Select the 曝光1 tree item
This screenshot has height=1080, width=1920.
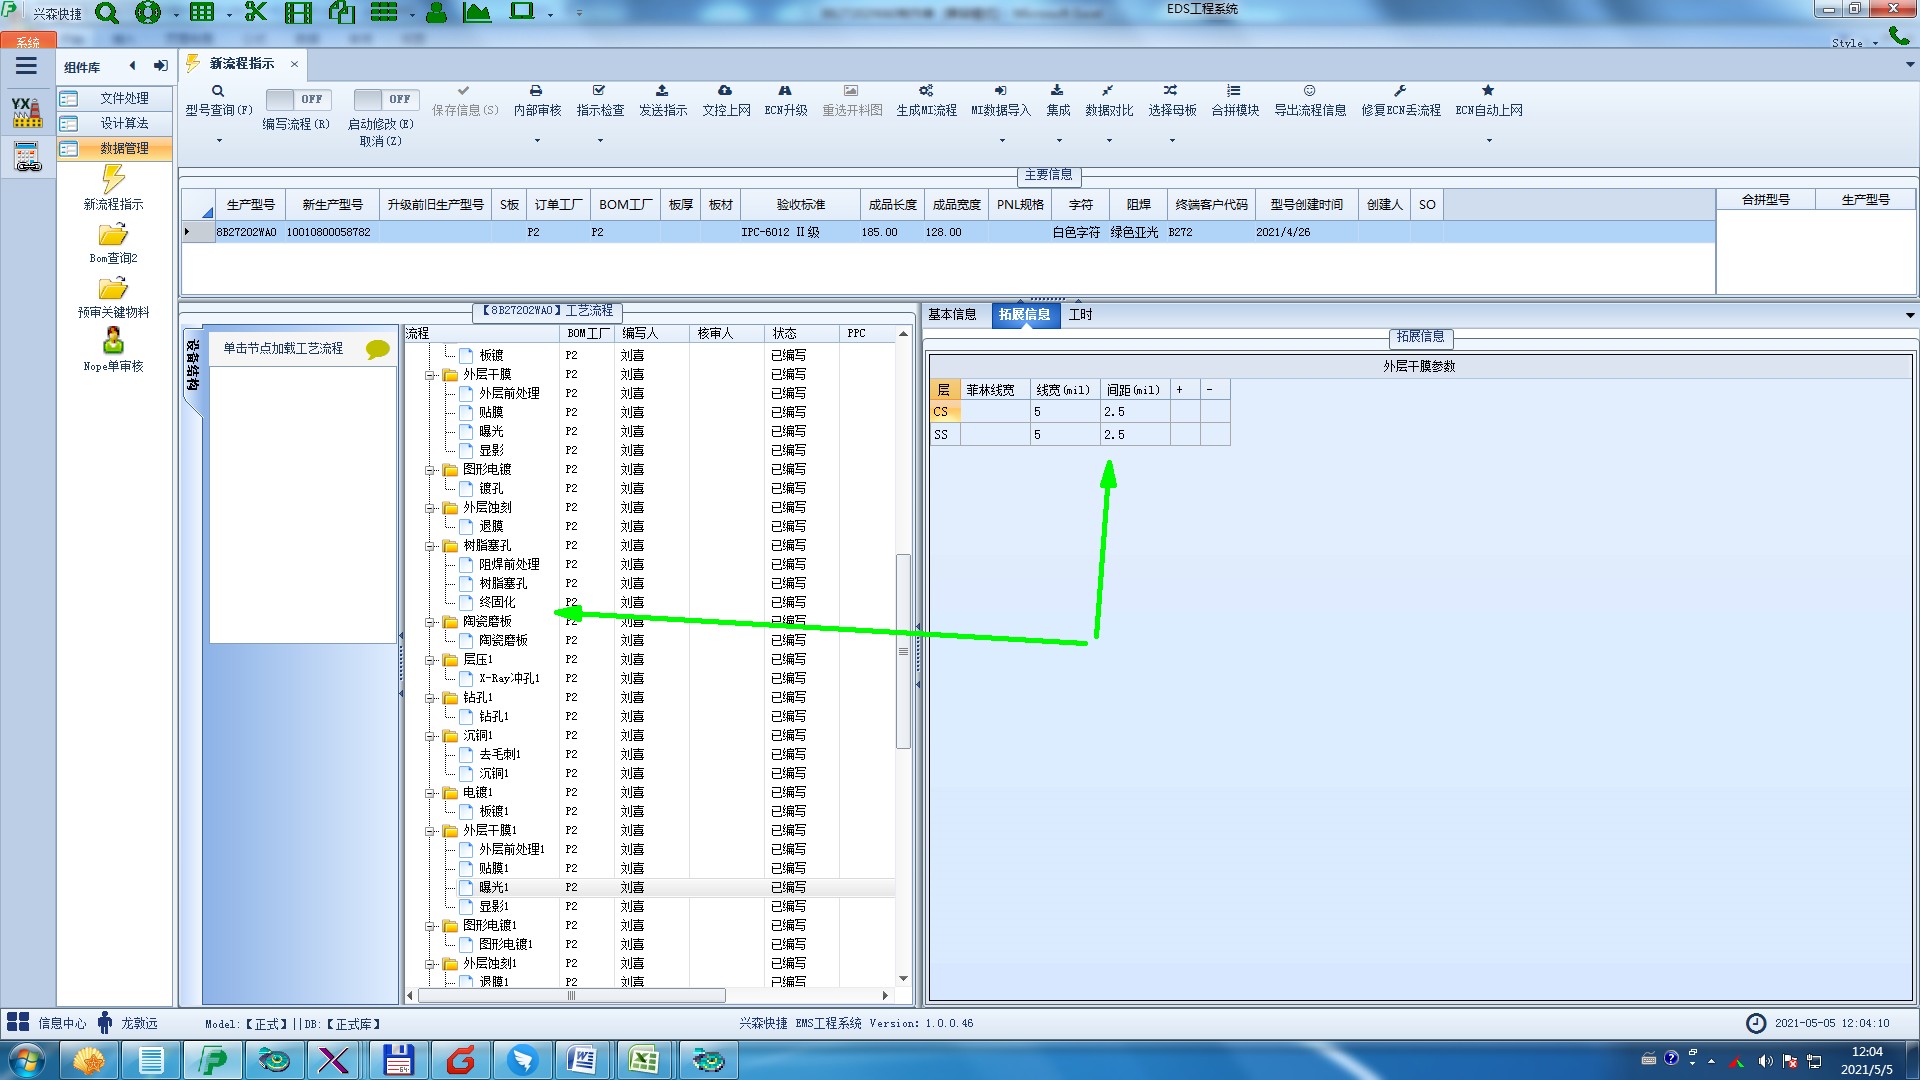[493, 887]
